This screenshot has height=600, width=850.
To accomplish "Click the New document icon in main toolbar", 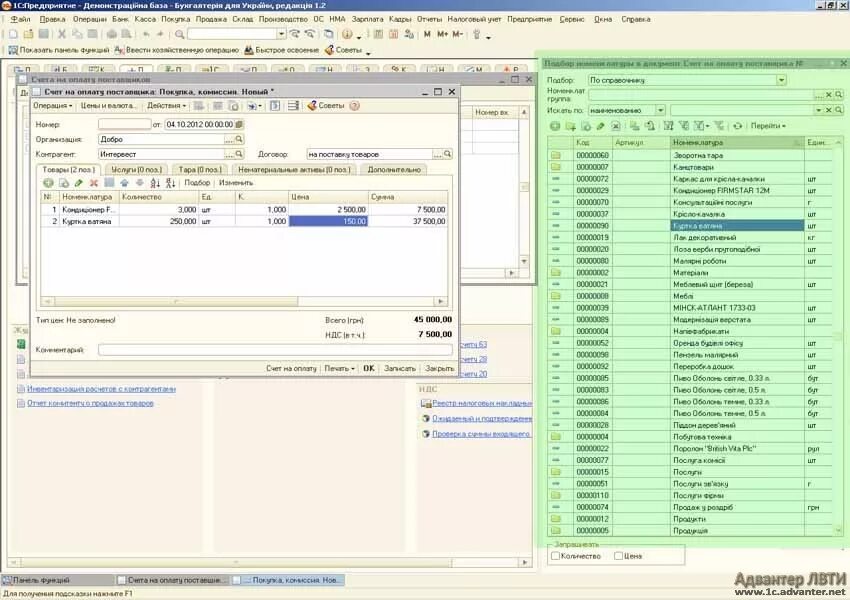I will pos(14,34).
